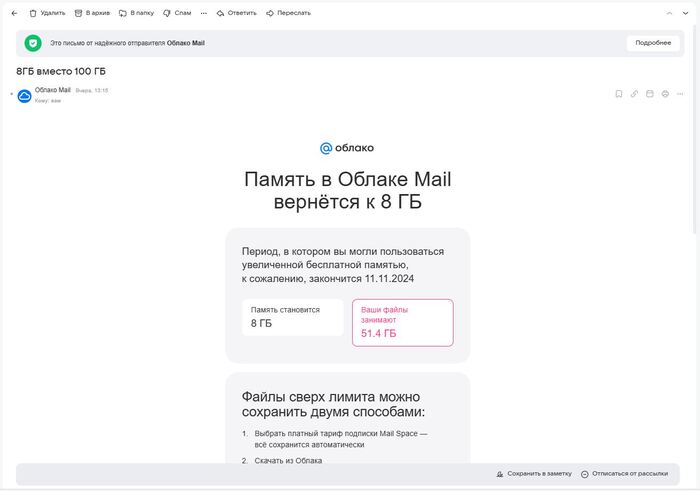Click the @ облако logo

347,148
